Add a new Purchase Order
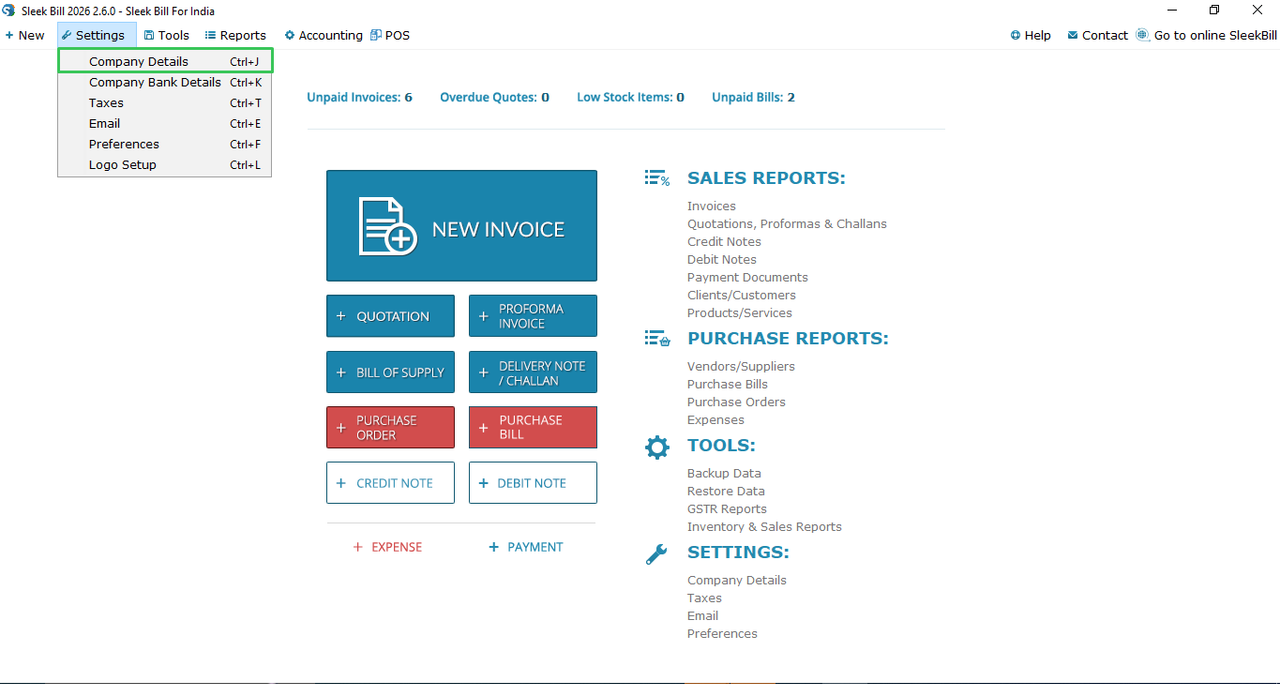 (x=391, y=427)
